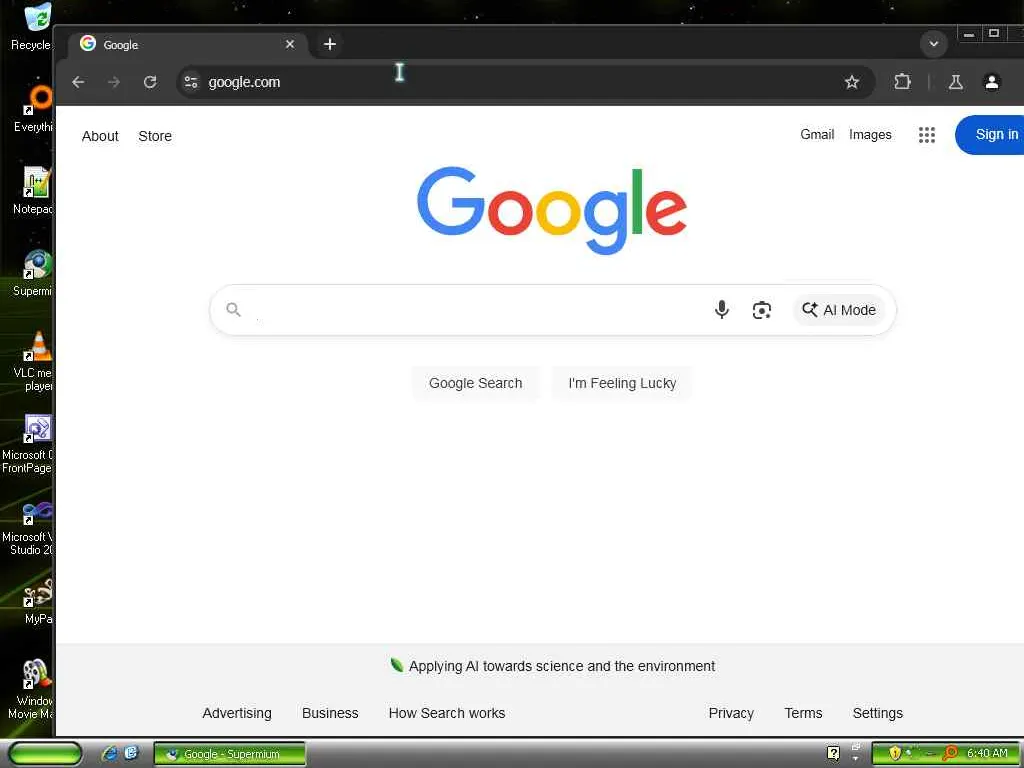
Task: Bookmark this page with the star icon
Action: click(852, 82)
